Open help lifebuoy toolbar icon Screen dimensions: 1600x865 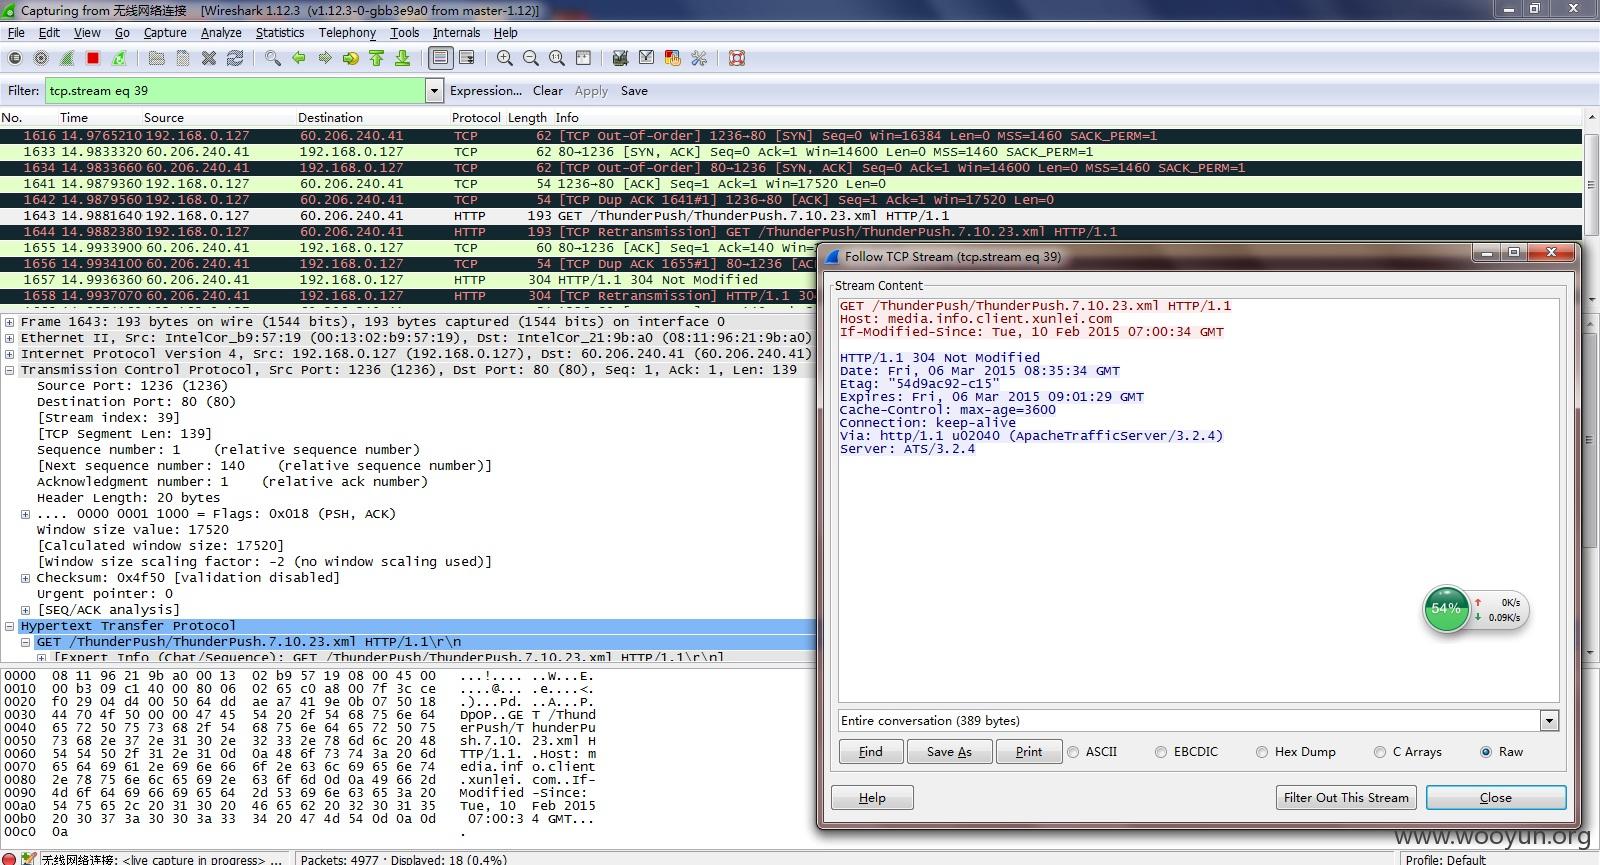(736, 58)
